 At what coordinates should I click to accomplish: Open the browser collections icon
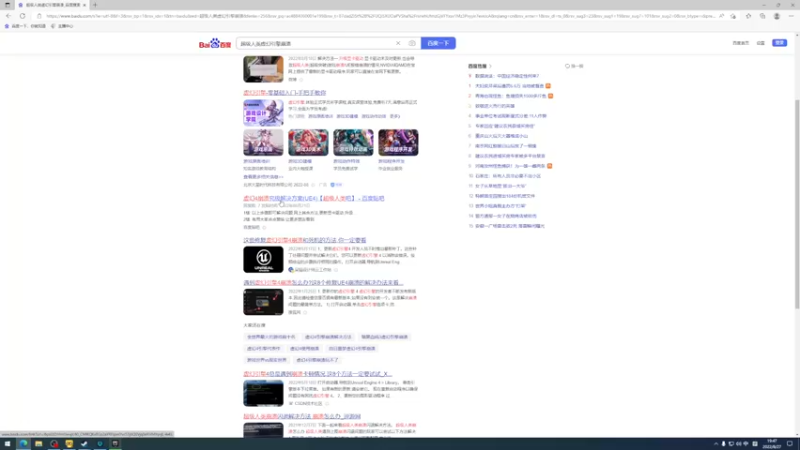762,16
